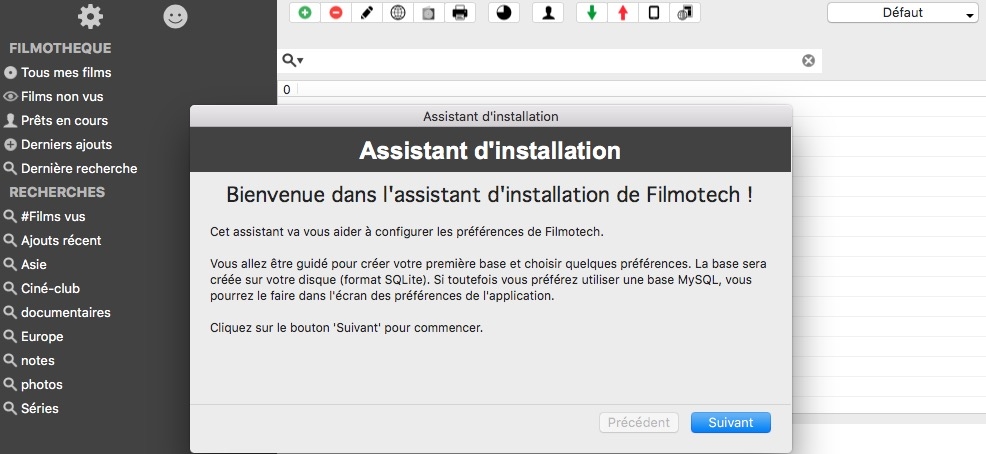Click the Précédent button
This screenshot has width=986, height=454.
point(639,423)
